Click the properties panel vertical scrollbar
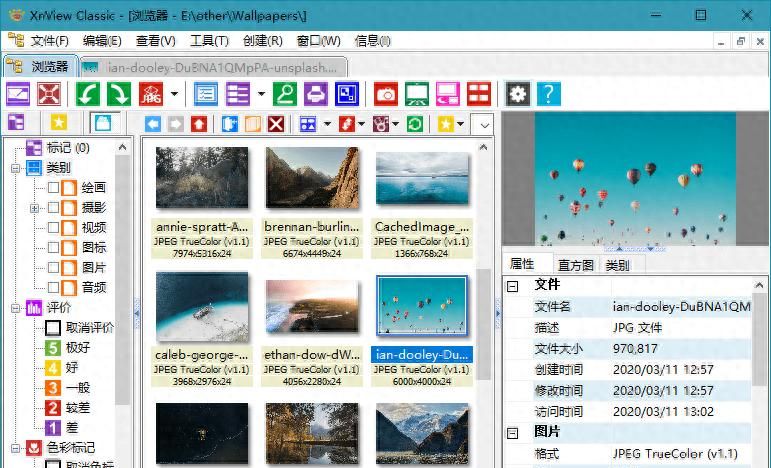Screen dimensions: 771x468 click(x=759, y=339)
